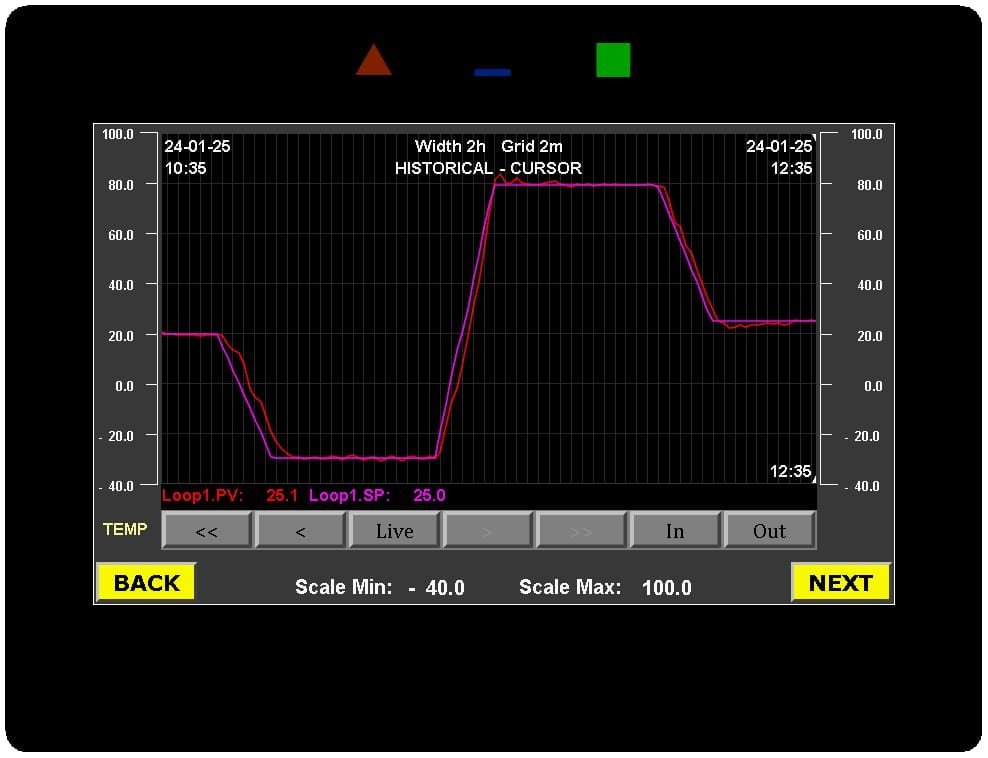Click the Loop1.SP value 25.0
Image resolution: width=988 pixels, height=758 pixels.
pyautogui.click(x=429, y=495)
